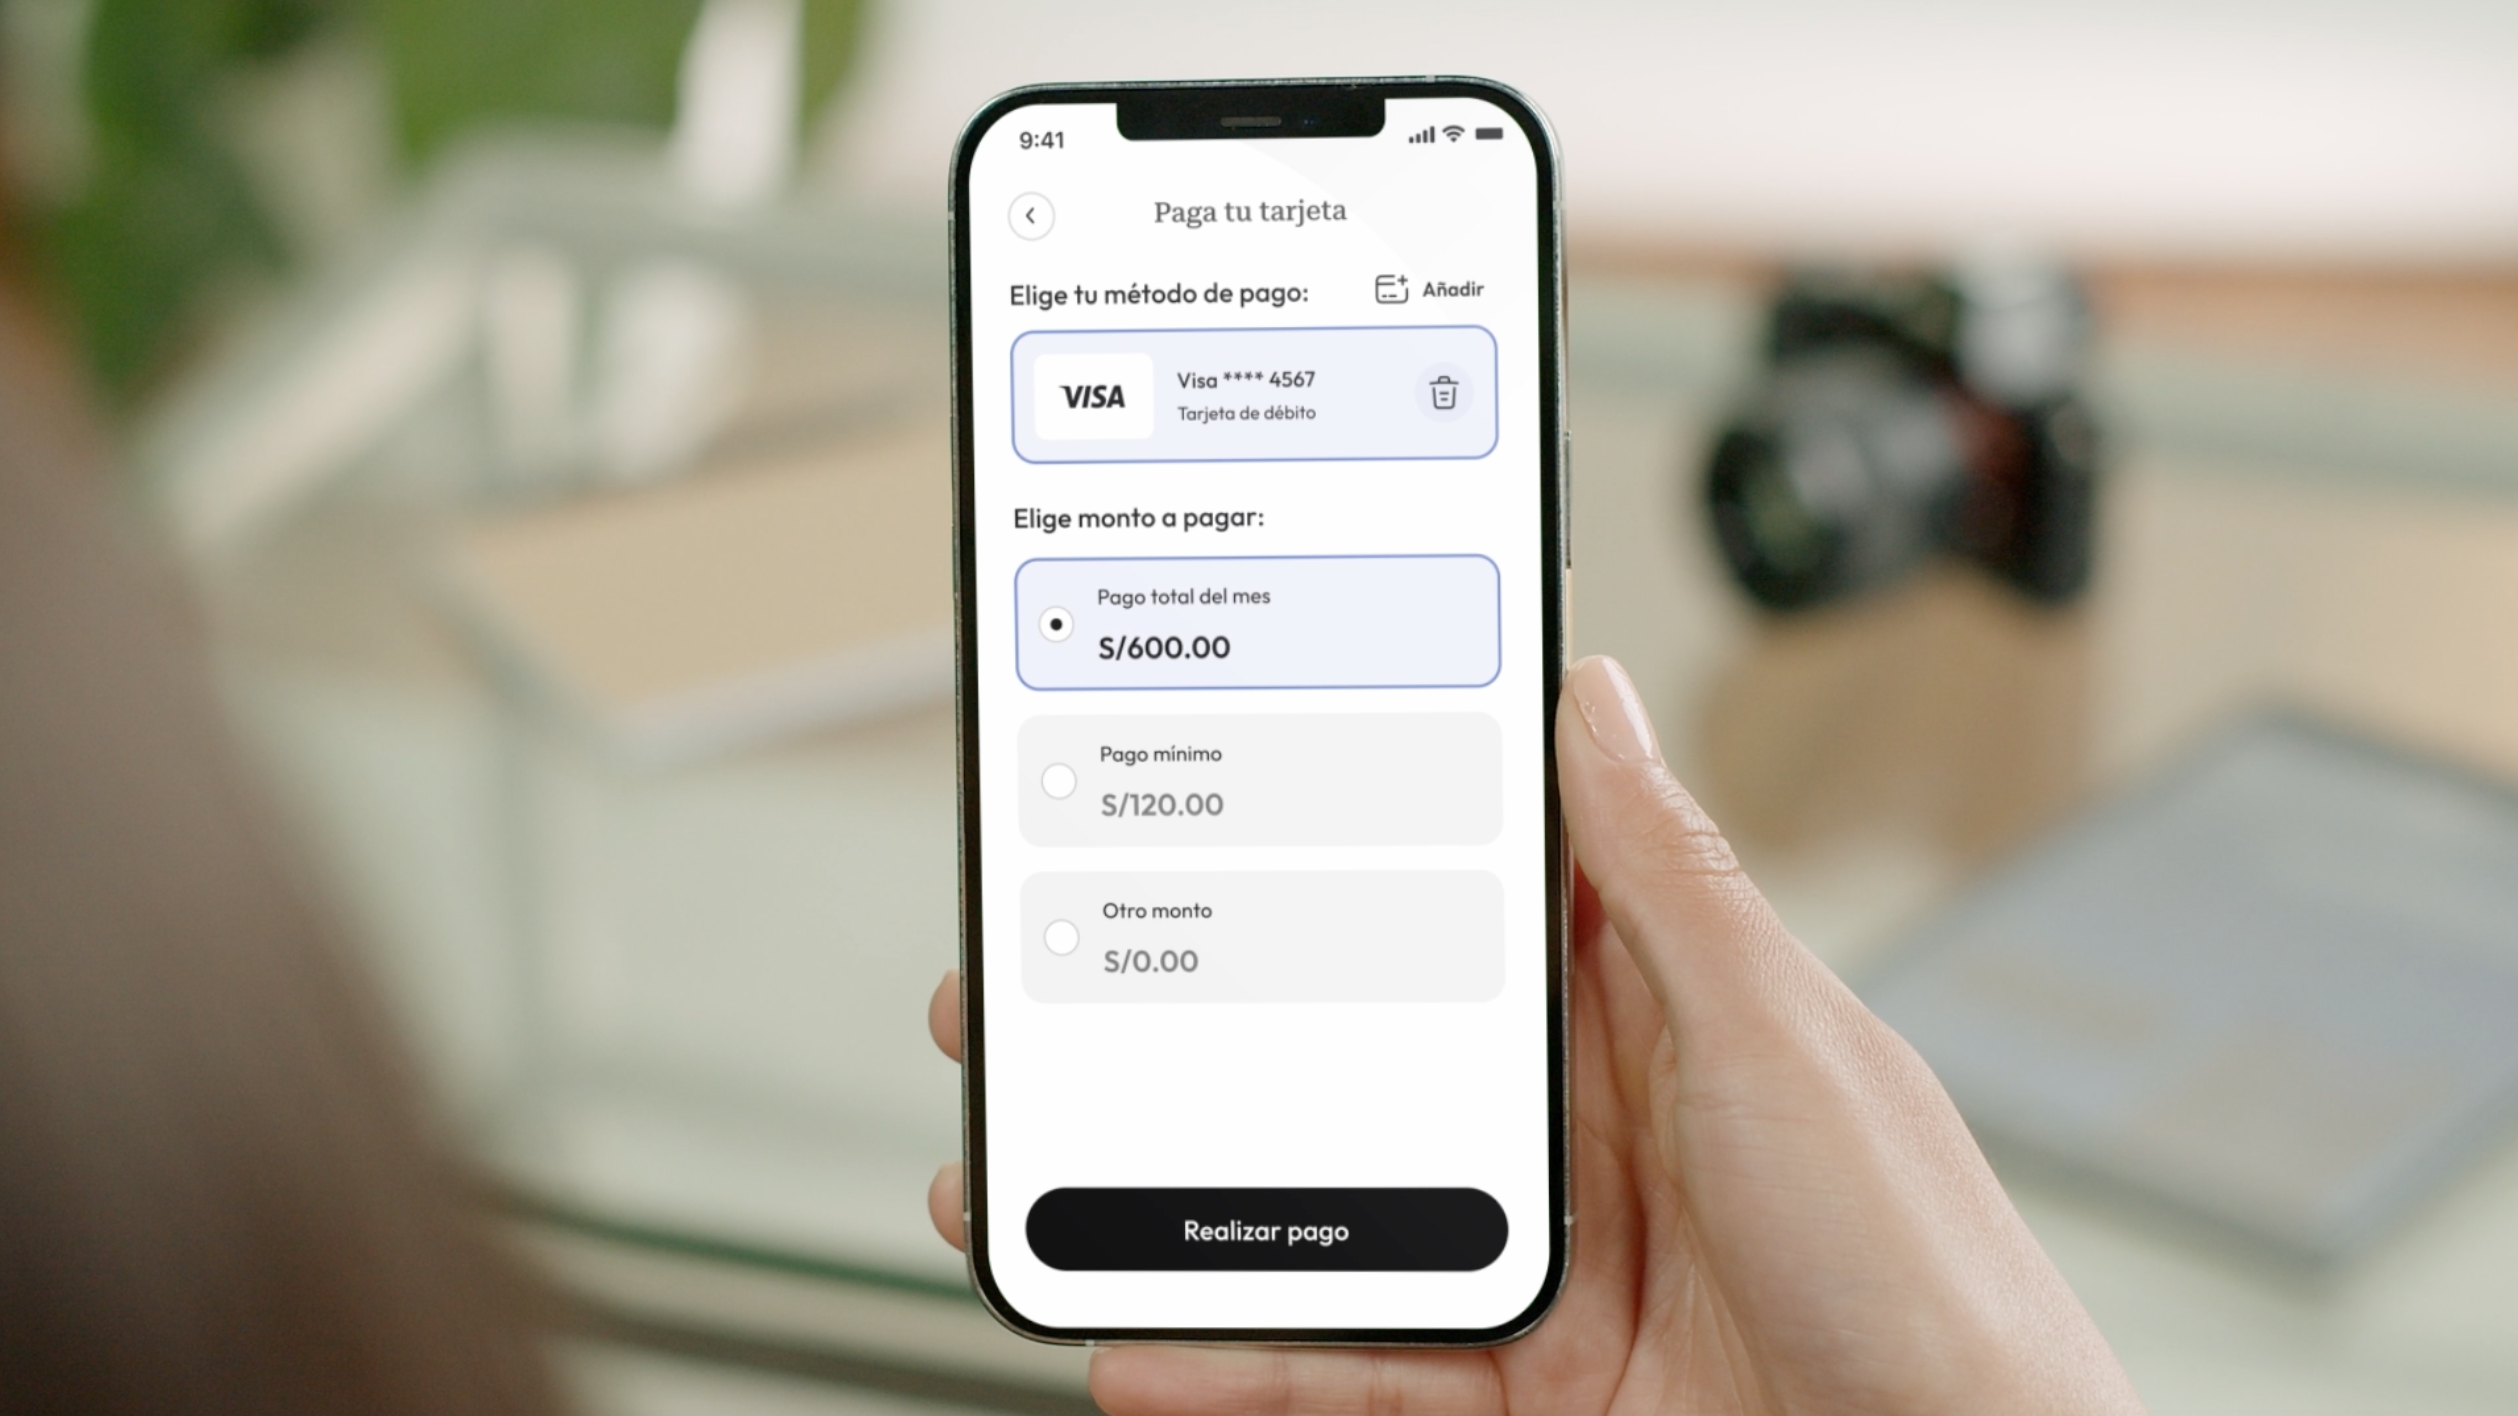Image resolution: width=2518 pixels, height=1416 pixels.
Task: Click 'Realizar pago' button
Action: coord(1257,1231)
